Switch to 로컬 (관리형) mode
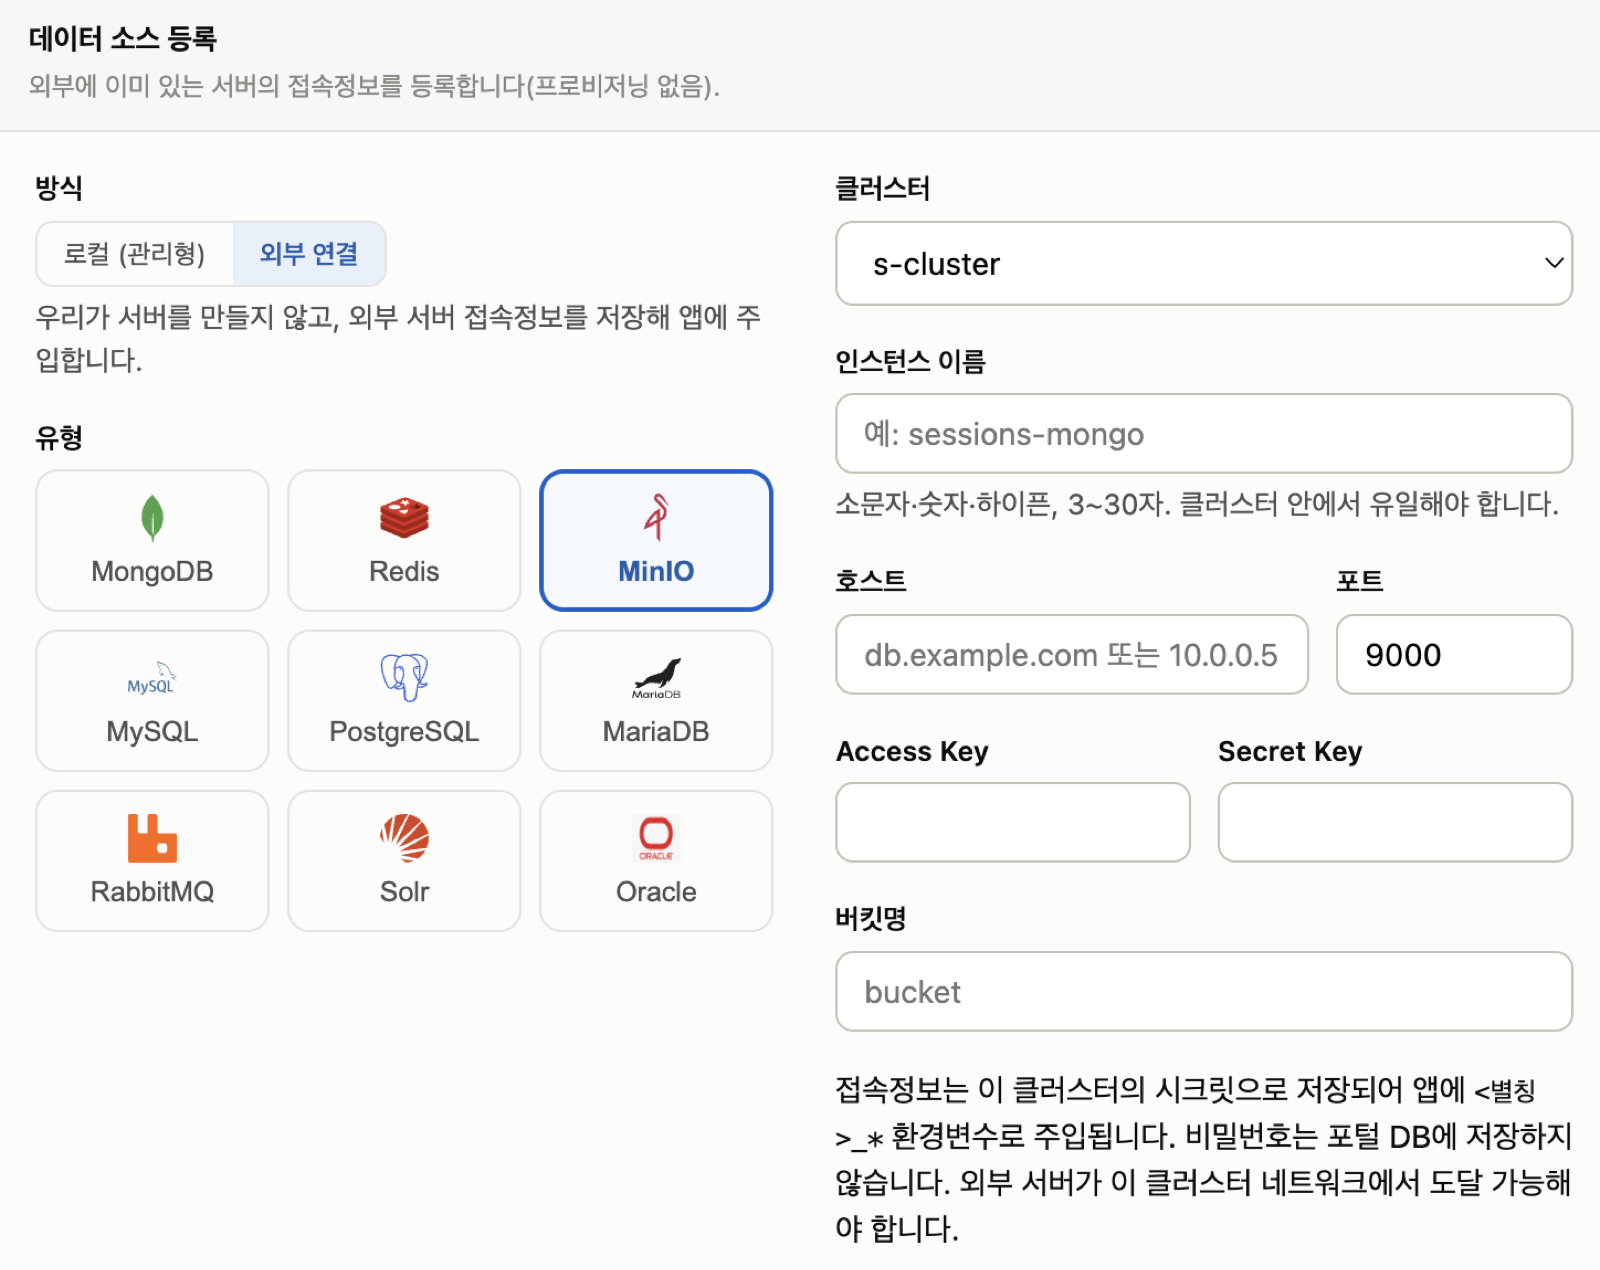The width and height of the screenshot is (1600, 1270). point(135,254)
